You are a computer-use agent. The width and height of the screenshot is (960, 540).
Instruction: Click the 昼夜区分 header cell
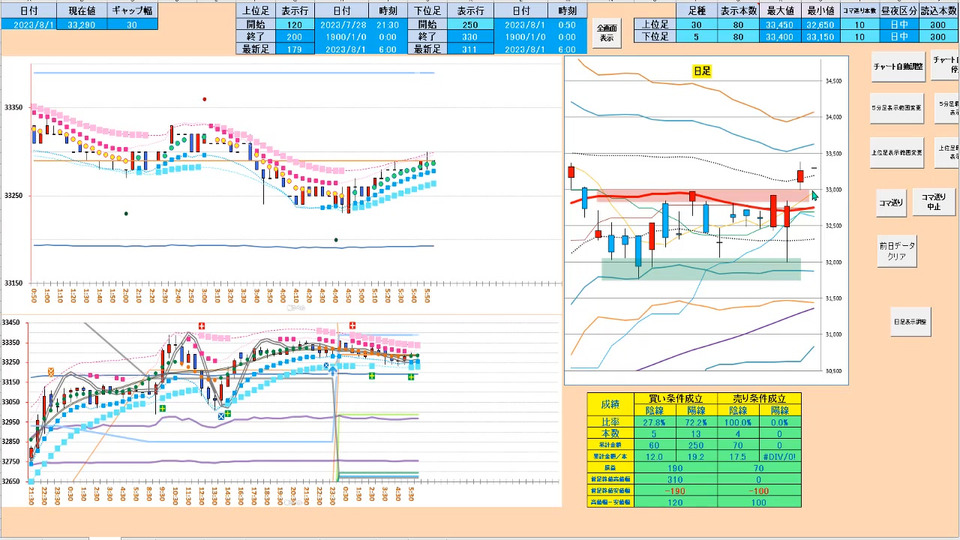pos(899,11)
